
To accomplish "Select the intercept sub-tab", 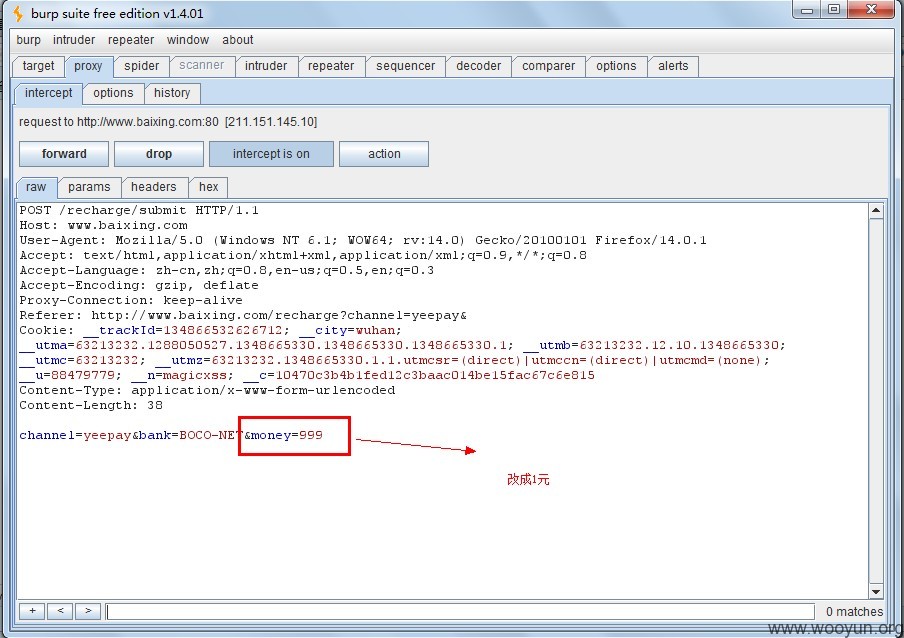I will [48, 93].
